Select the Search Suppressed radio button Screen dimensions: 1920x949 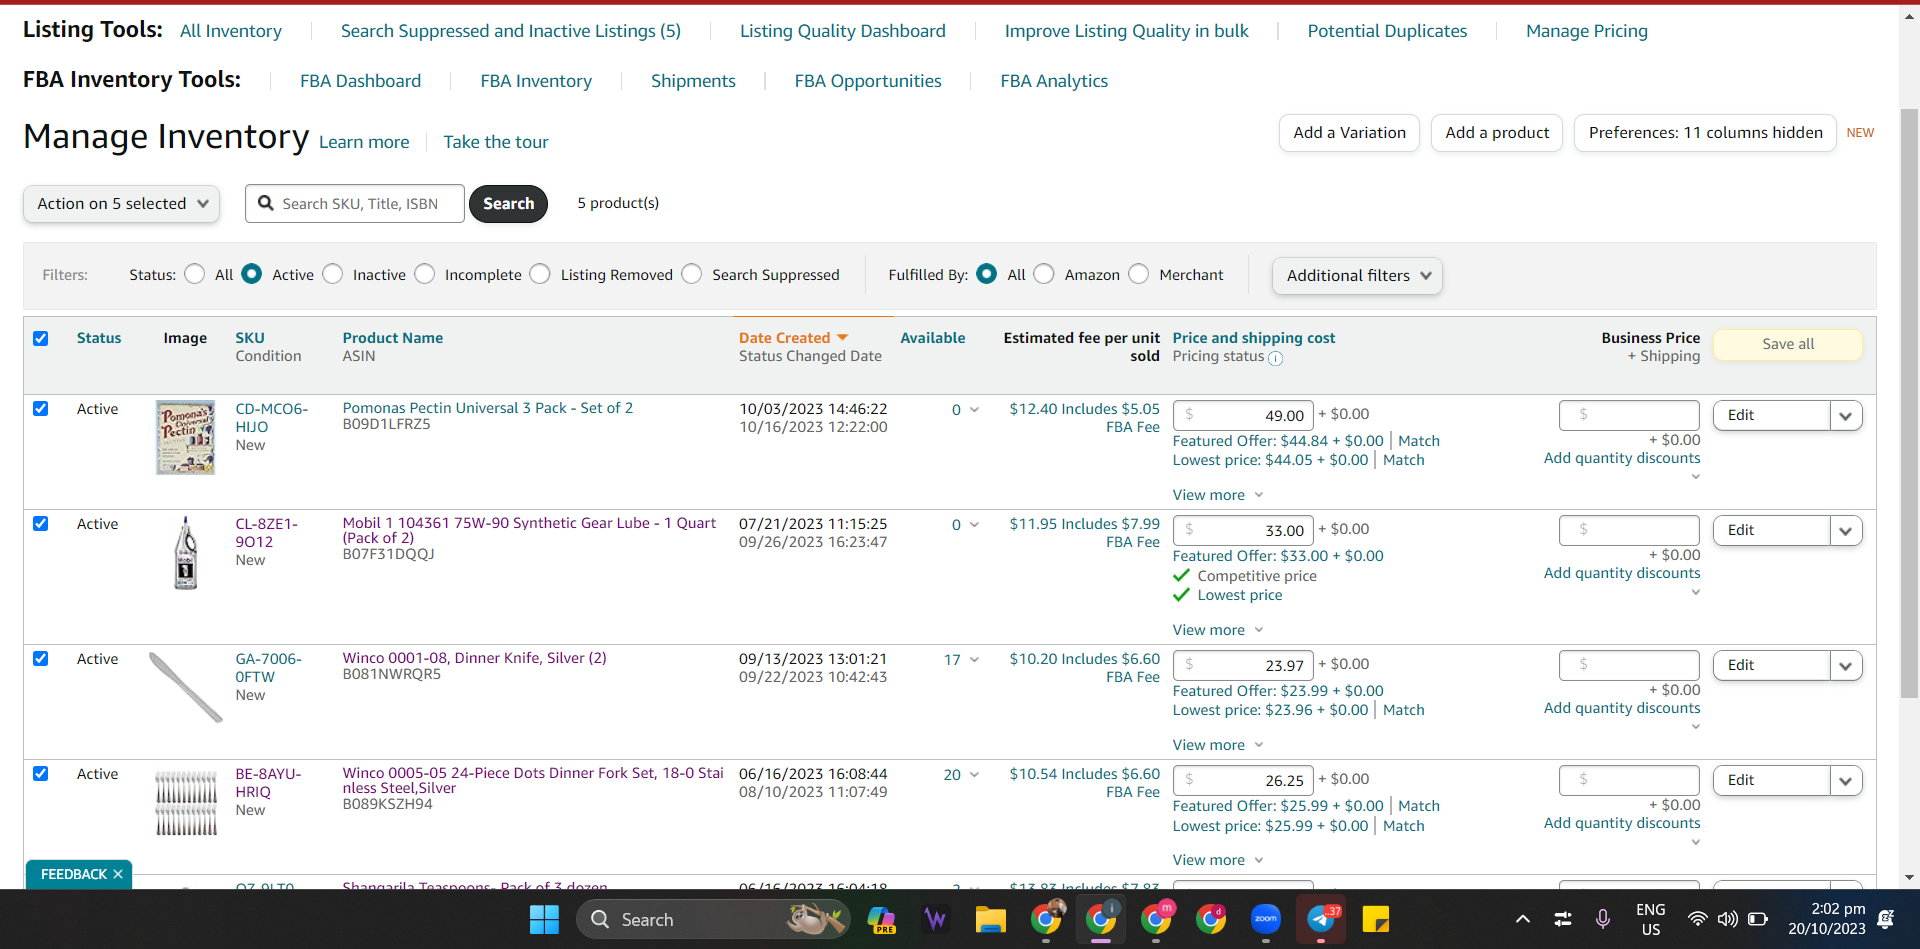coord(692,274)
